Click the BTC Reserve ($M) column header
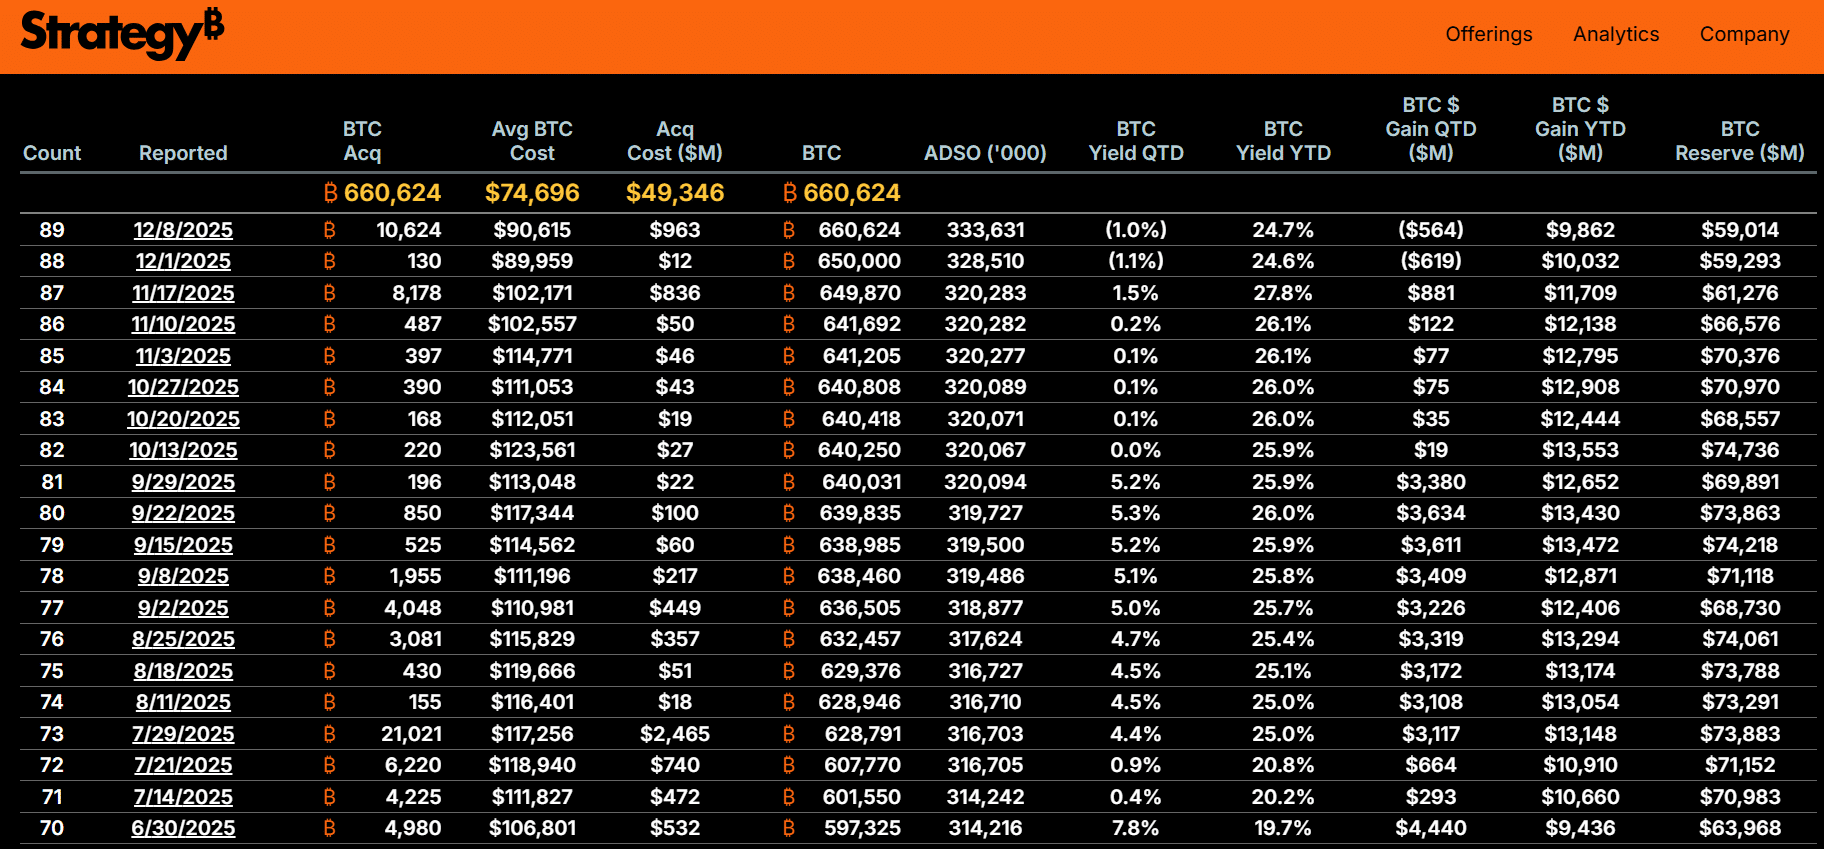 (1740, 141)
